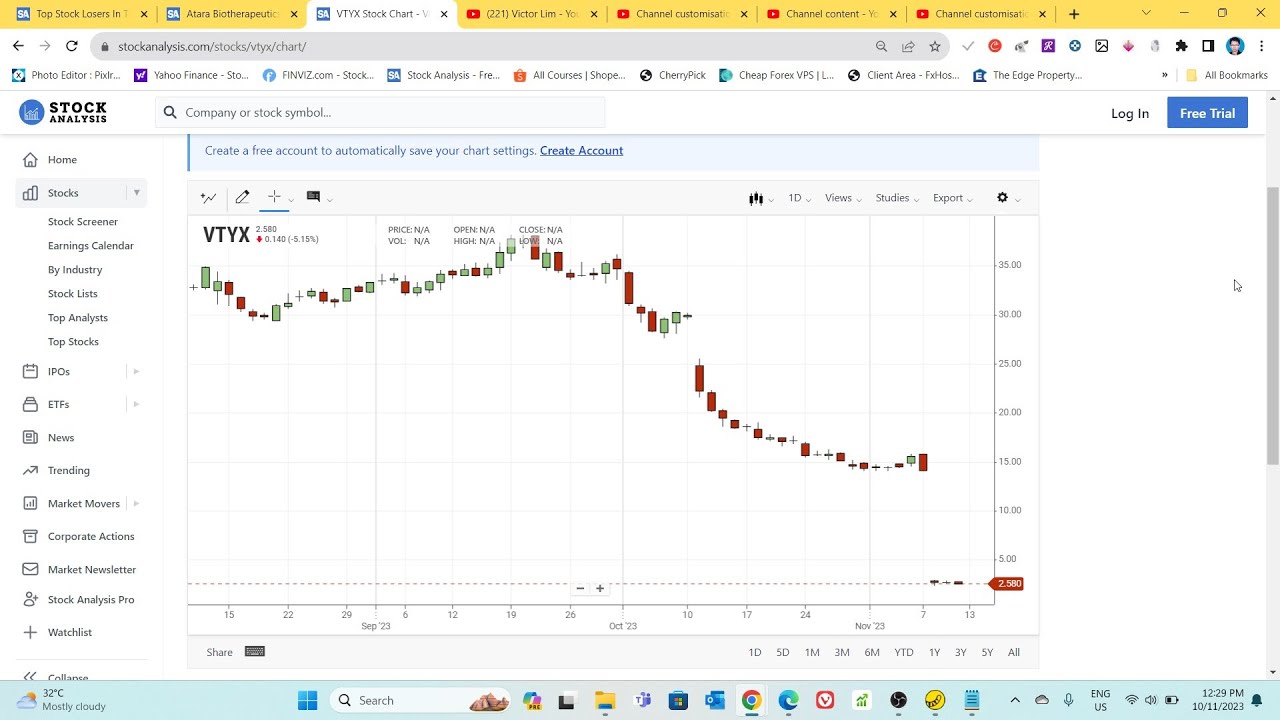Select the 6M range
This screenshot has width=1280, height=720.
tap(872, 652)
